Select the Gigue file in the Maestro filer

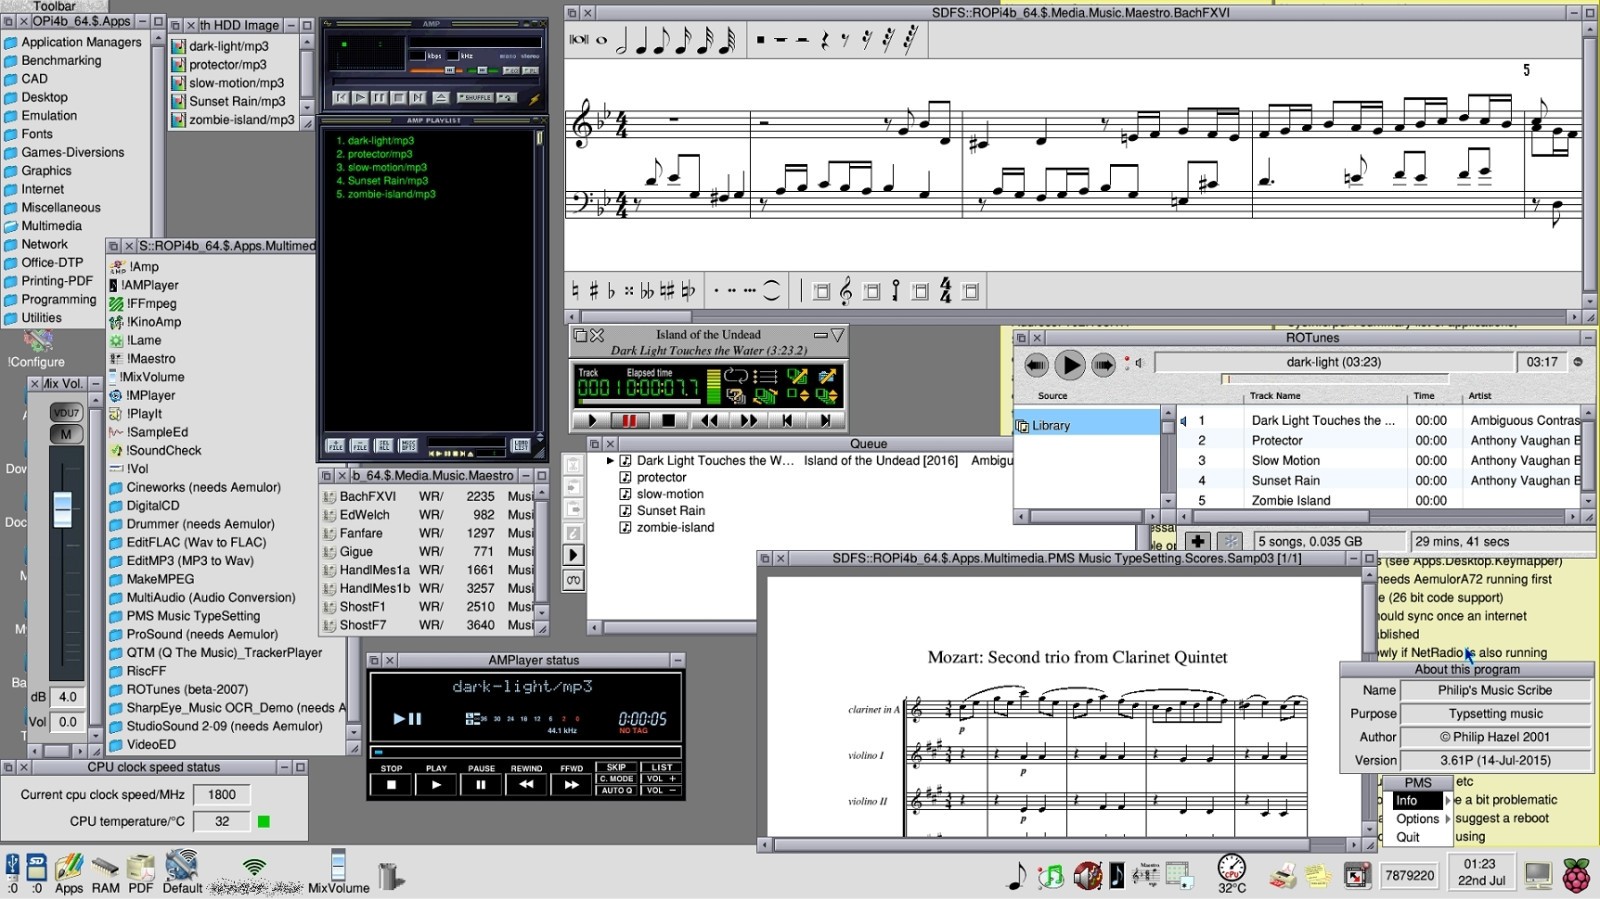(357, 551)
